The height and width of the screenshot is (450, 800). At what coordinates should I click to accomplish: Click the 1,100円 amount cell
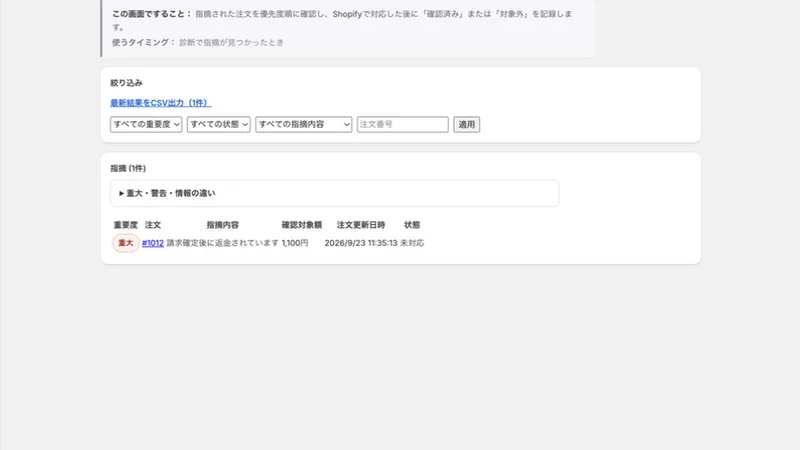[x=295, y=243]
